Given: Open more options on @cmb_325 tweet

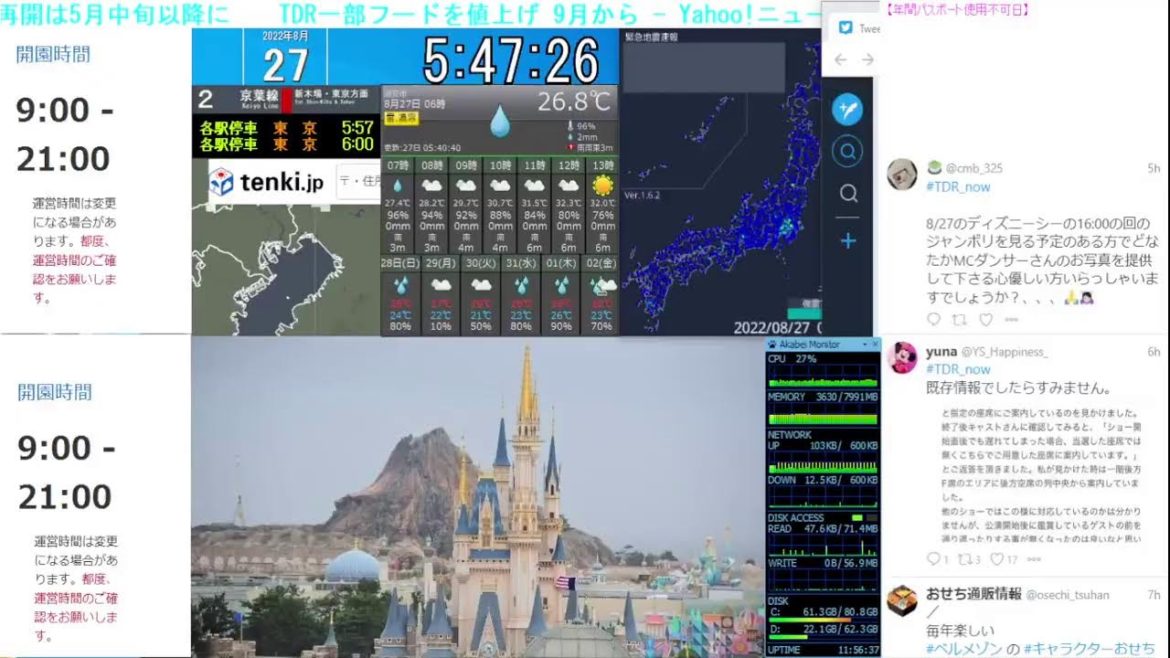Looking at the screenshot, I should click(1012, 319).
